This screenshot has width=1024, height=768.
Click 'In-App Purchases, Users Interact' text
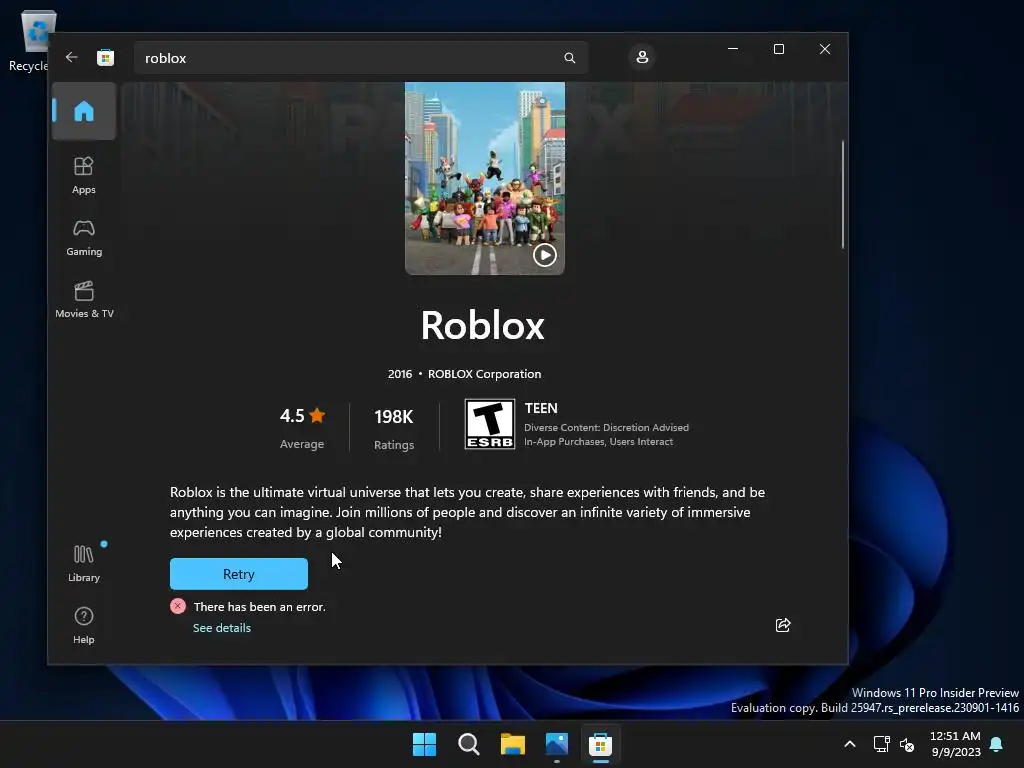pyautogui.click(x=598, y=441)
